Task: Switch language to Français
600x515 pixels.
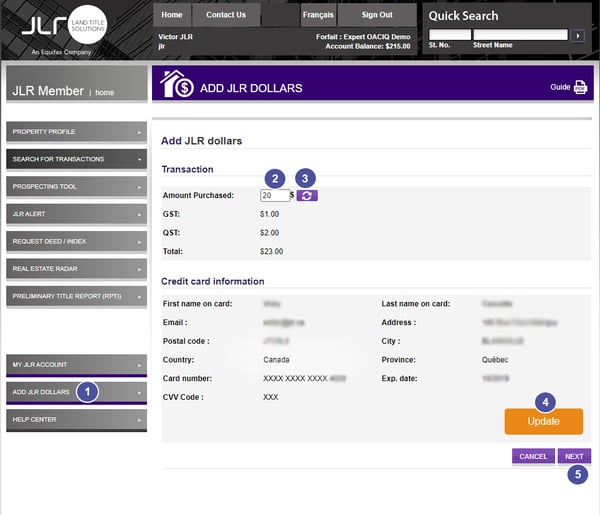Action: pyautogui.click(x=318, y=15)
